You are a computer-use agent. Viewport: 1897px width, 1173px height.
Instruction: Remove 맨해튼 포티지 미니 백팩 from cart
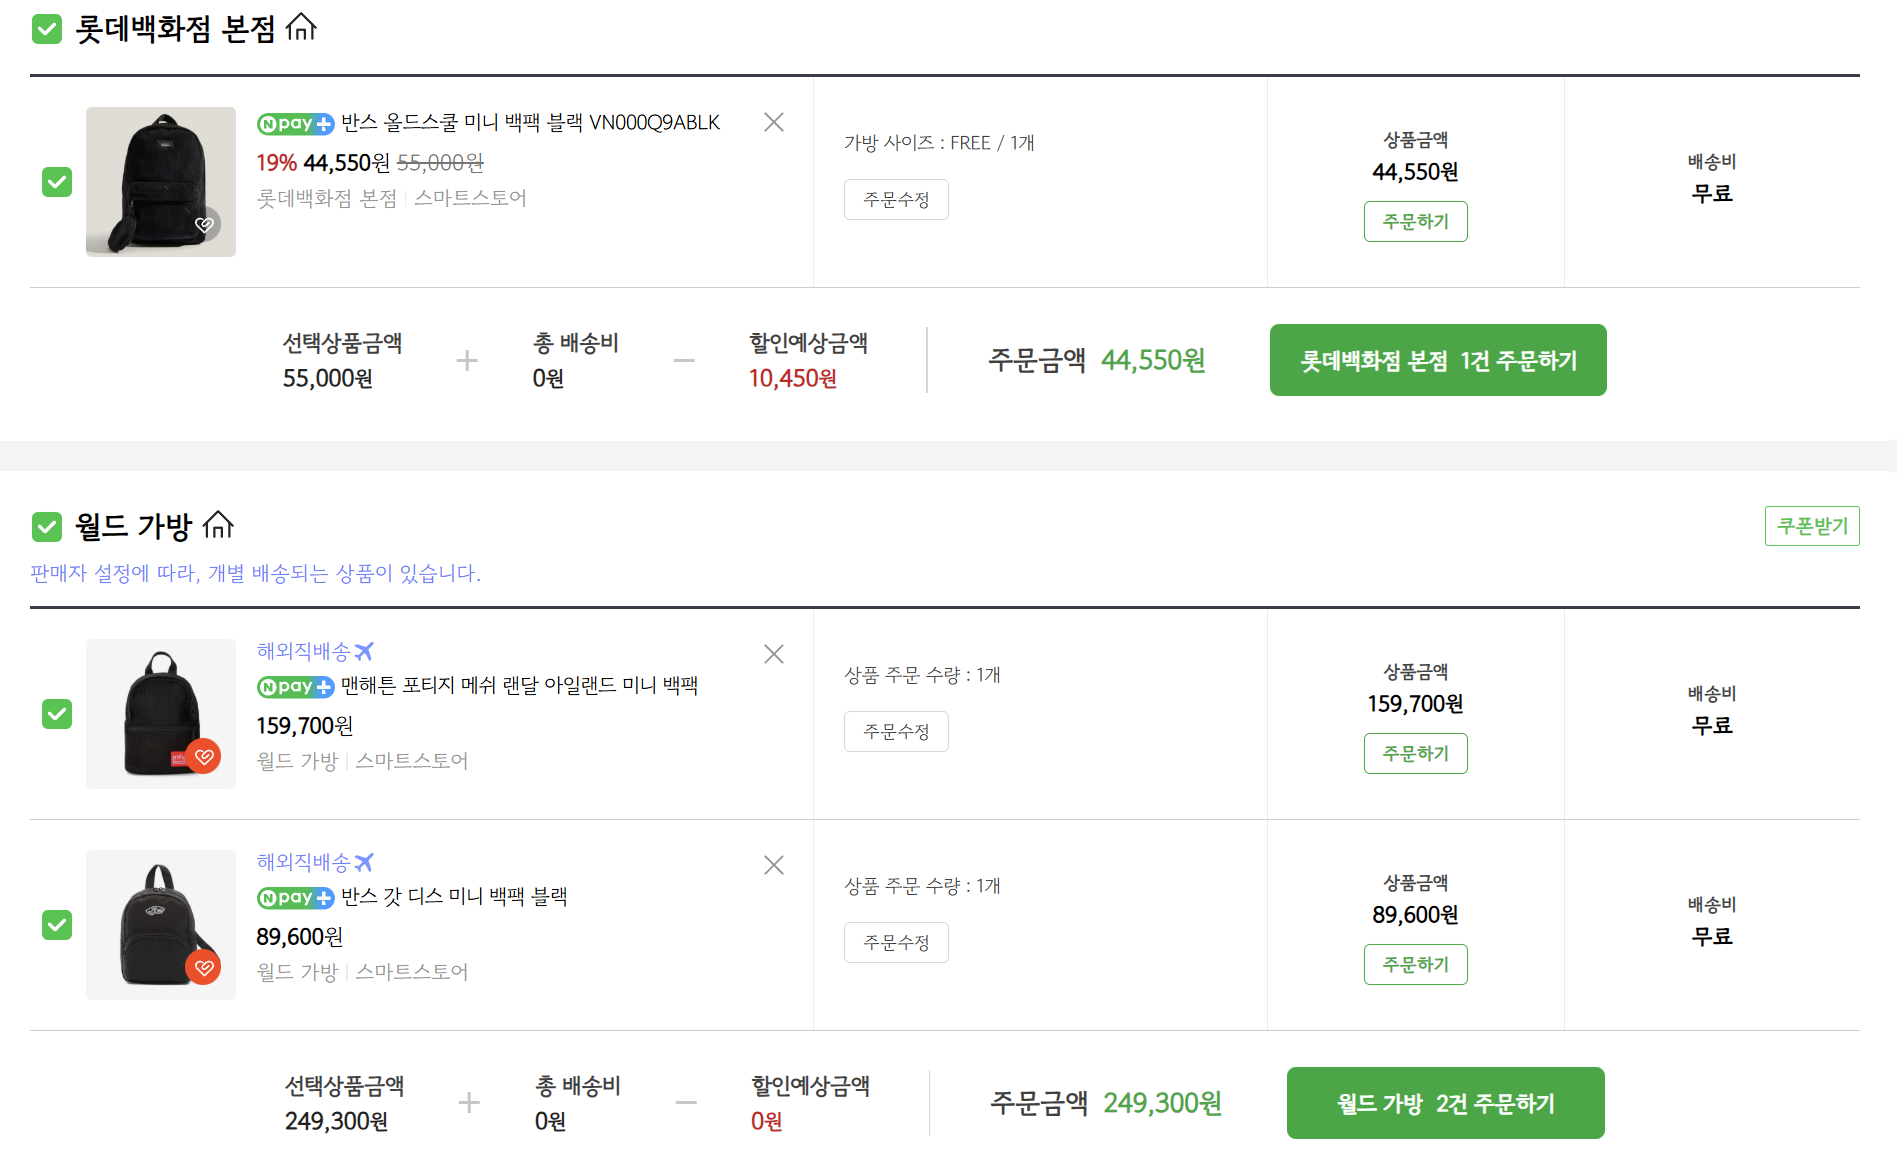pos(773,654)
